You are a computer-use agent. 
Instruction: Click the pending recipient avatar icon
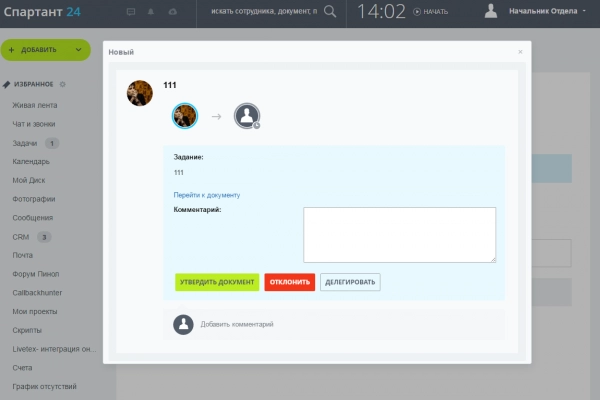click(x=247, y=117)
